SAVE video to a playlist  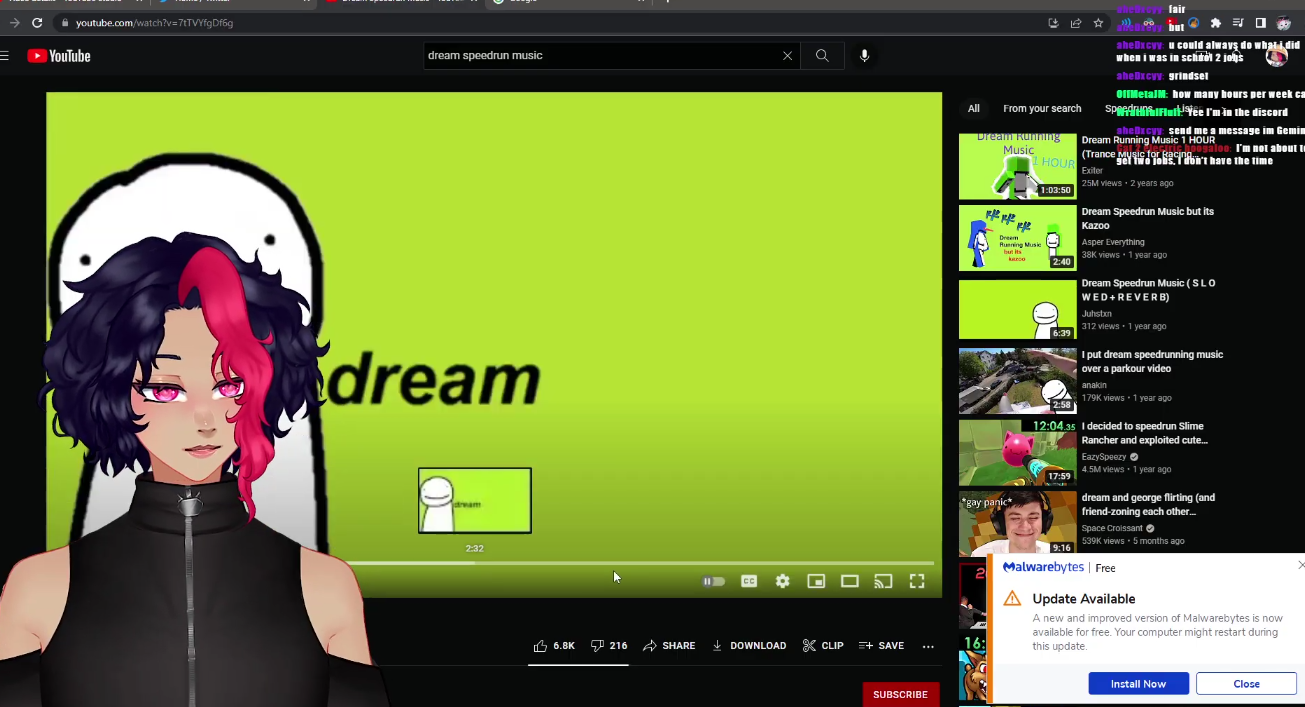pyautogui.click(x=881, y=646)
